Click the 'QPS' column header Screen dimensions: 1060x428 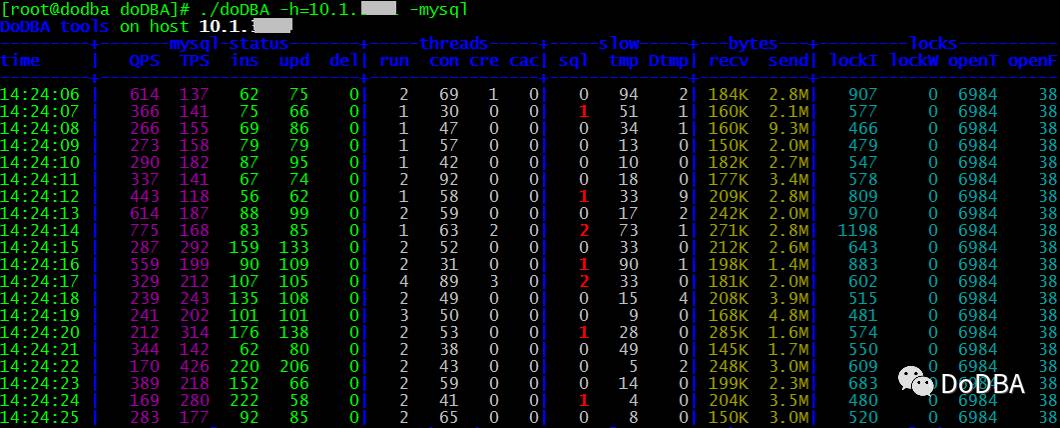(x=145, y=60)
